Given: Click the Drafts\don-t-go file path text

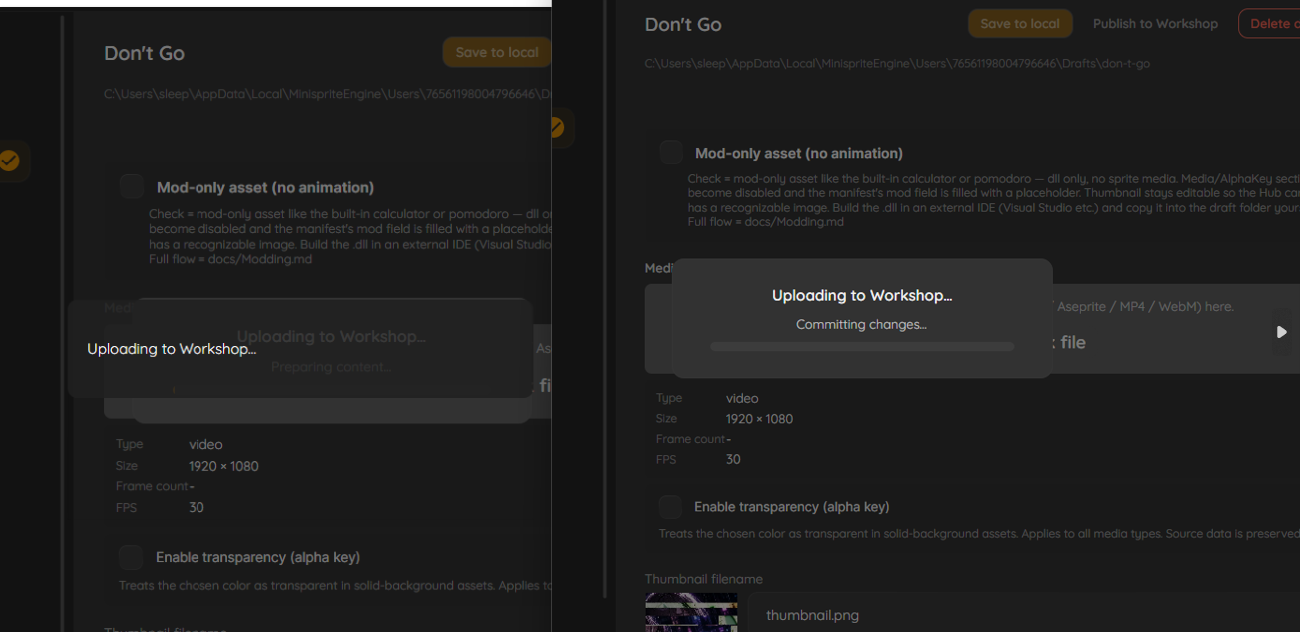Looking at the screenshot, I should pyautogui.click(x=897, y=63).
